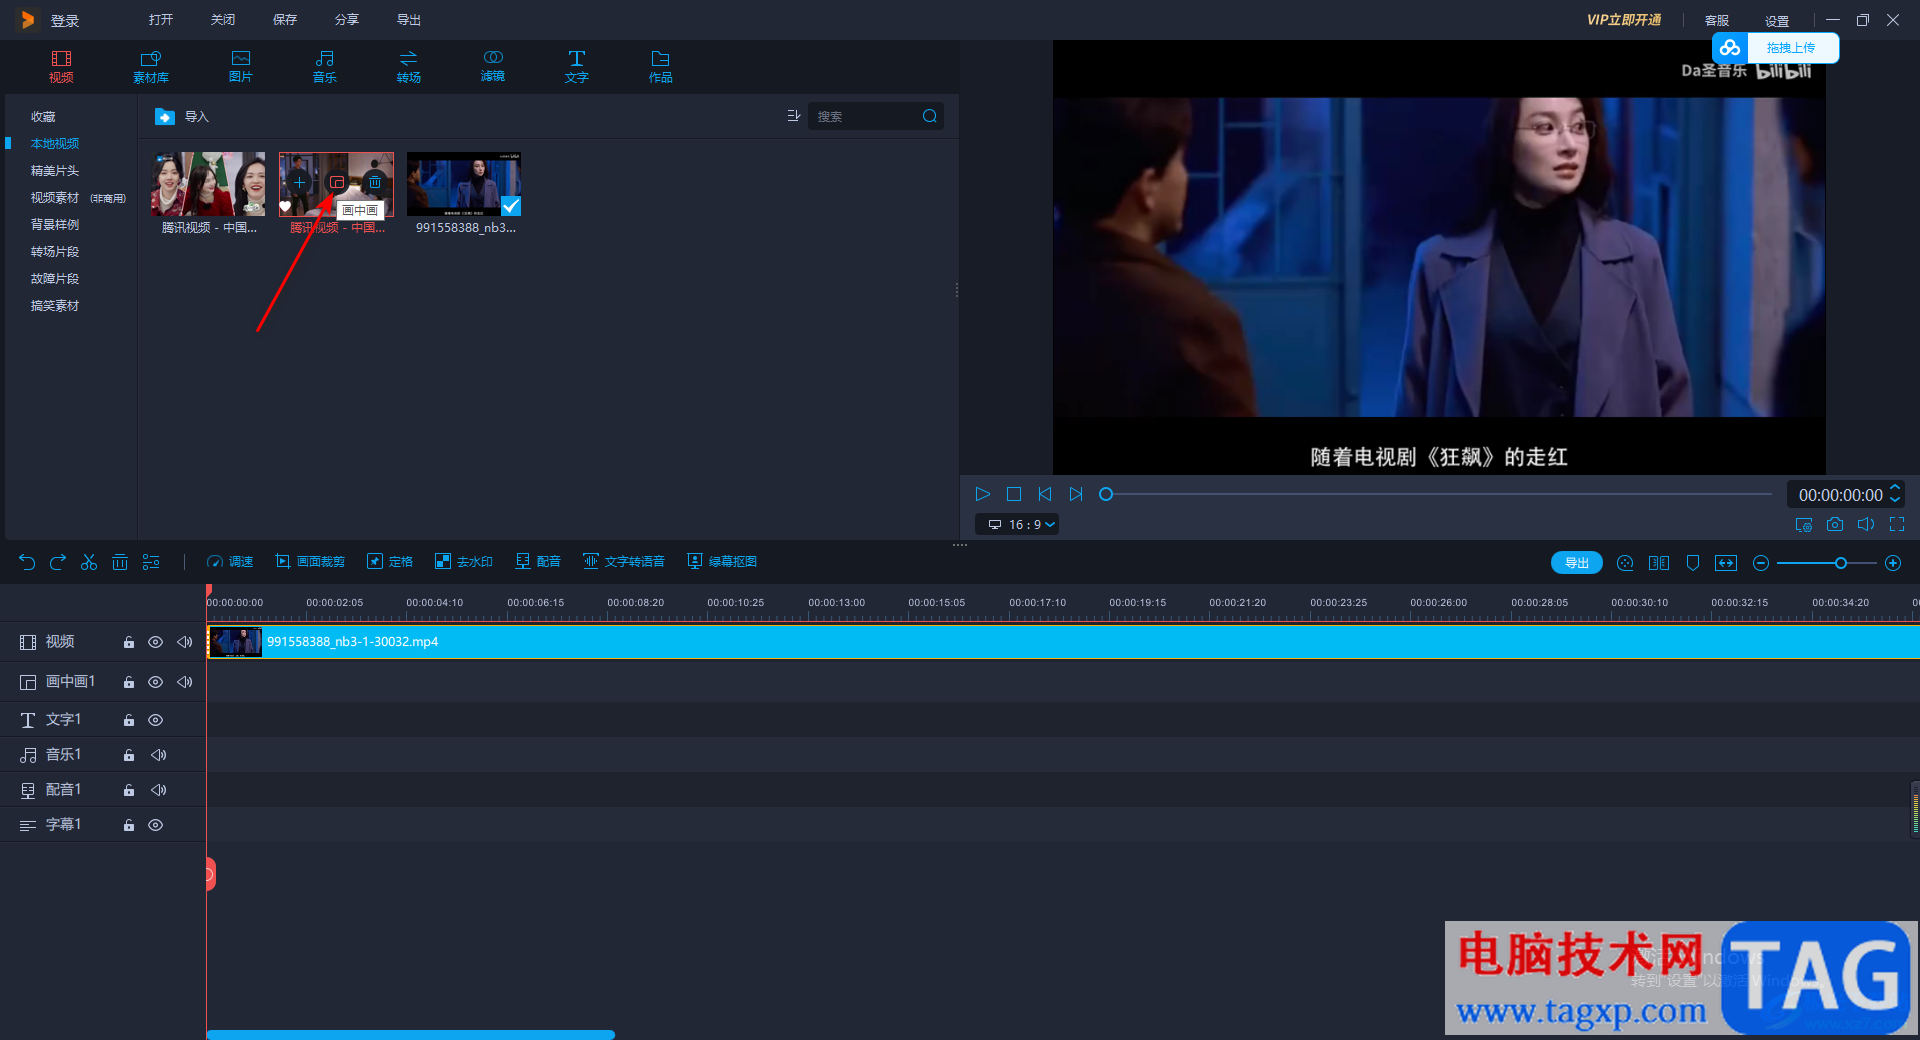Image resolution: width=1920 pixels, height=1040 pixels.
Task: Lock the 视频 track
Action: tap(128, 642)
